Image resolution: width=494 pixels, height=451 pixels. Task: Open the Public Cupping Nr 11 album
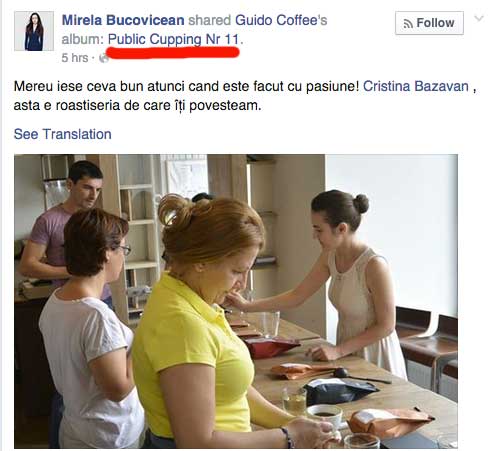point(174,40)
